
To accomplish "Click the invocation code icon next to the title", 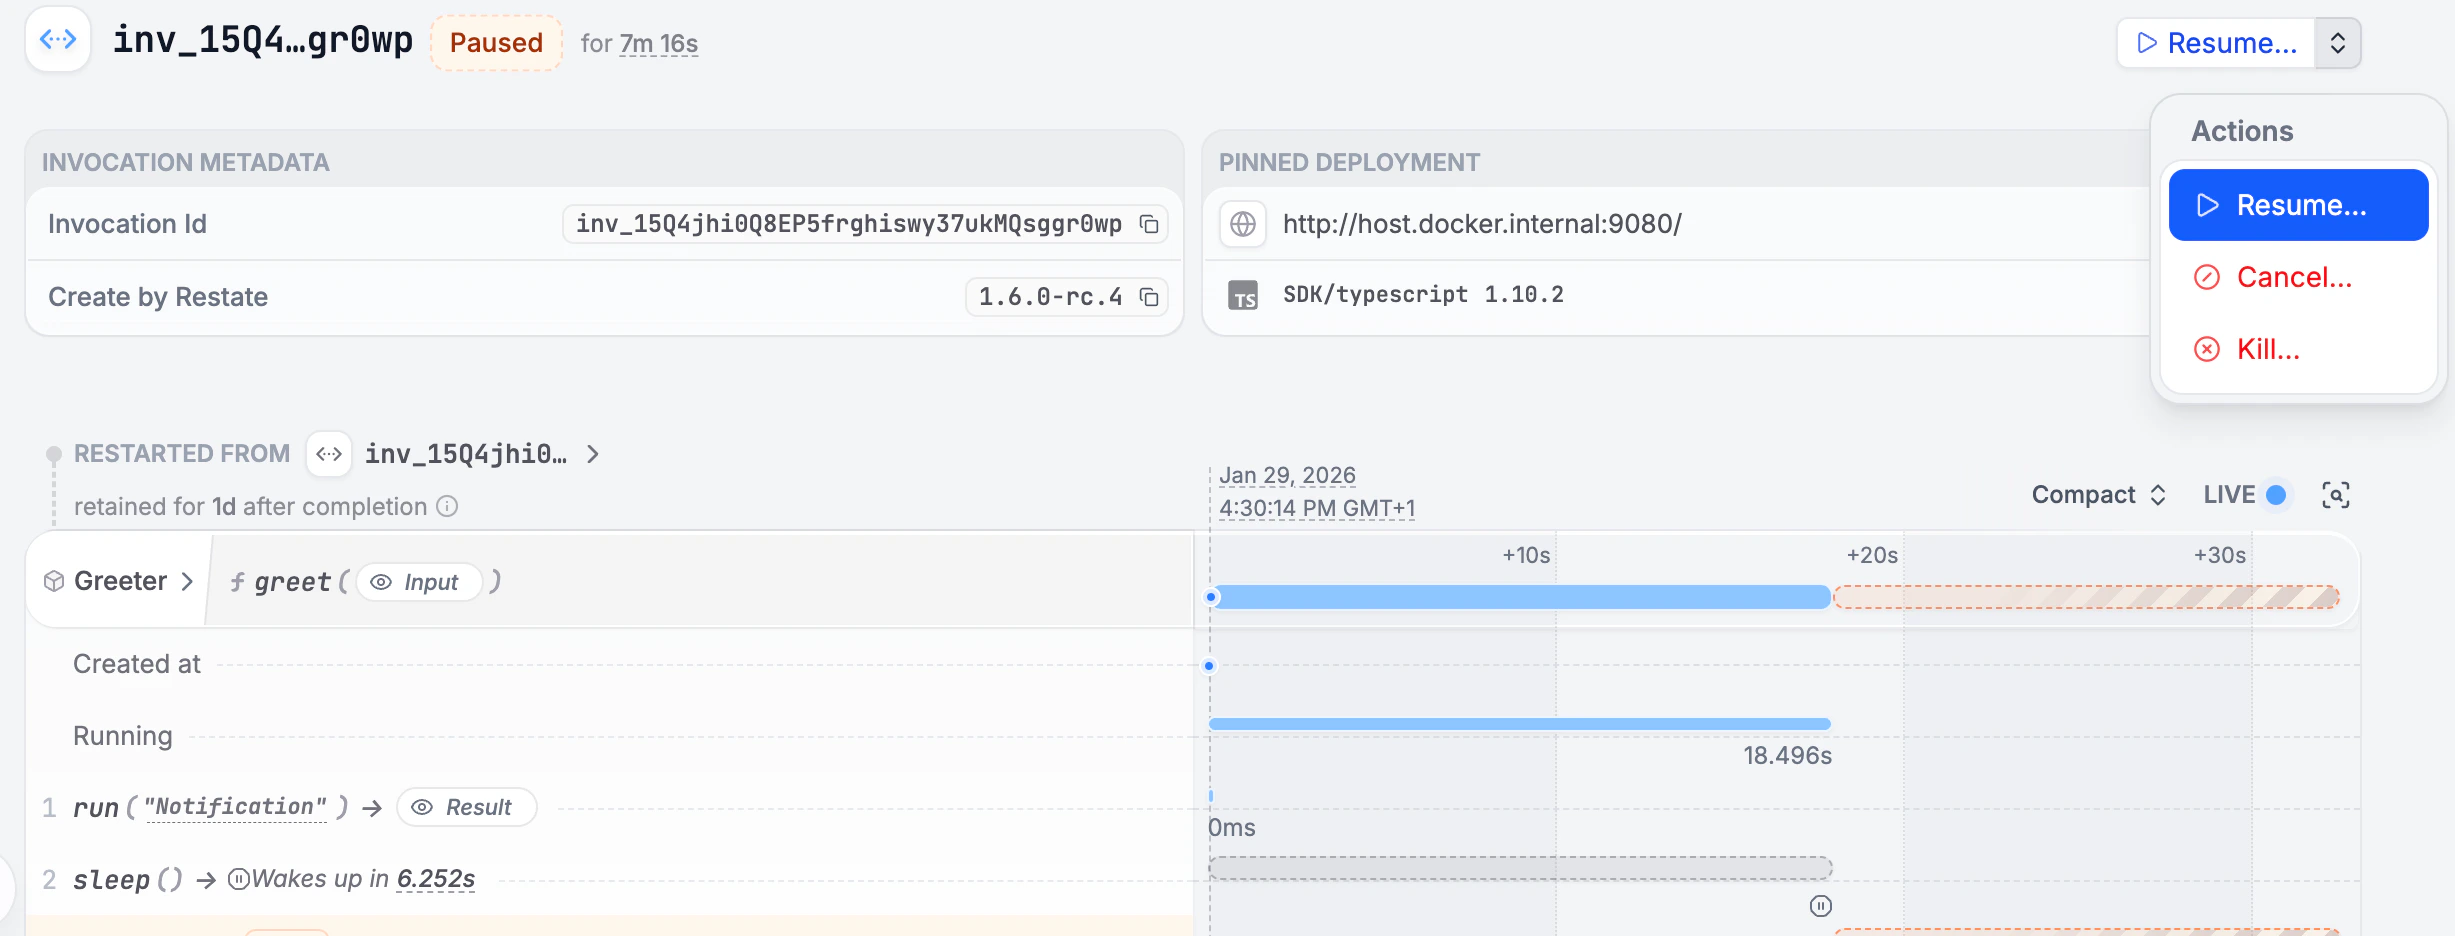I will (x=57, y=39).
